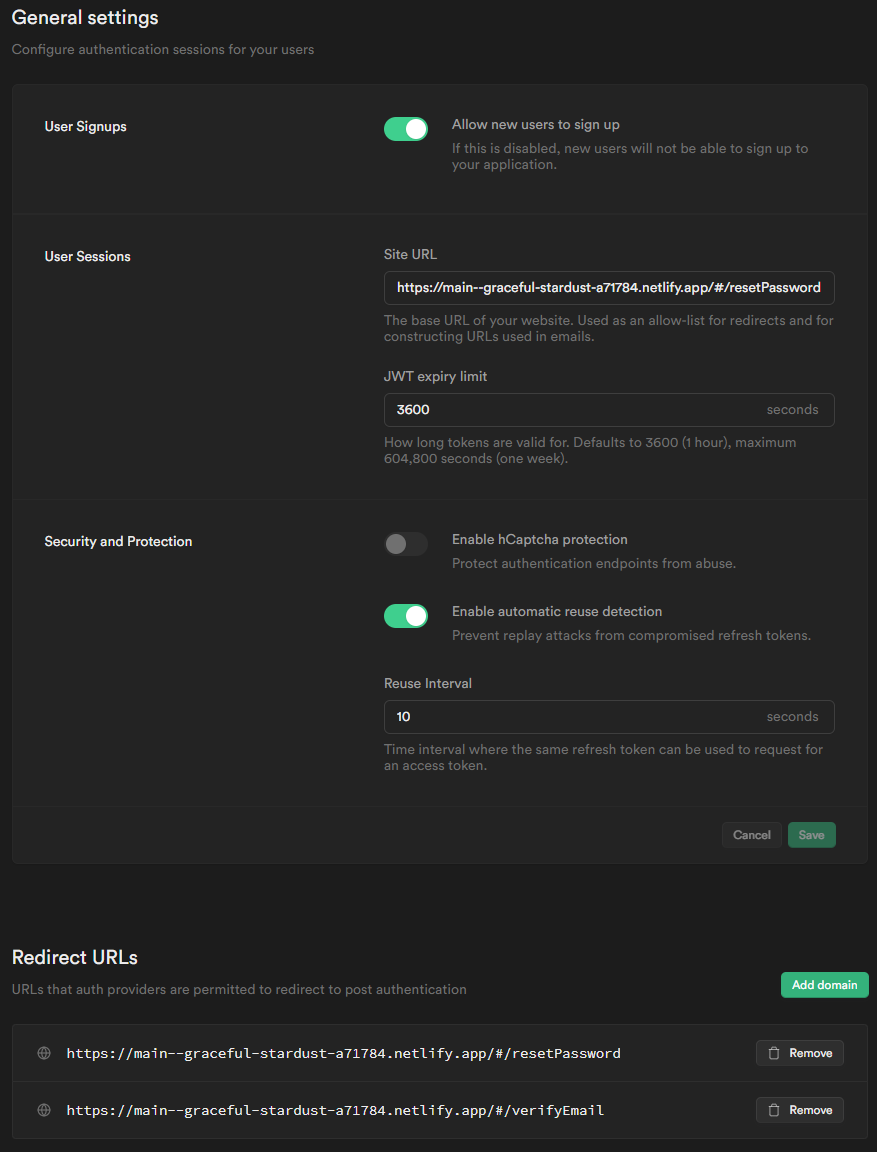Click the globe icon beside the verifyEmail URL

[x=44, y=1110]
